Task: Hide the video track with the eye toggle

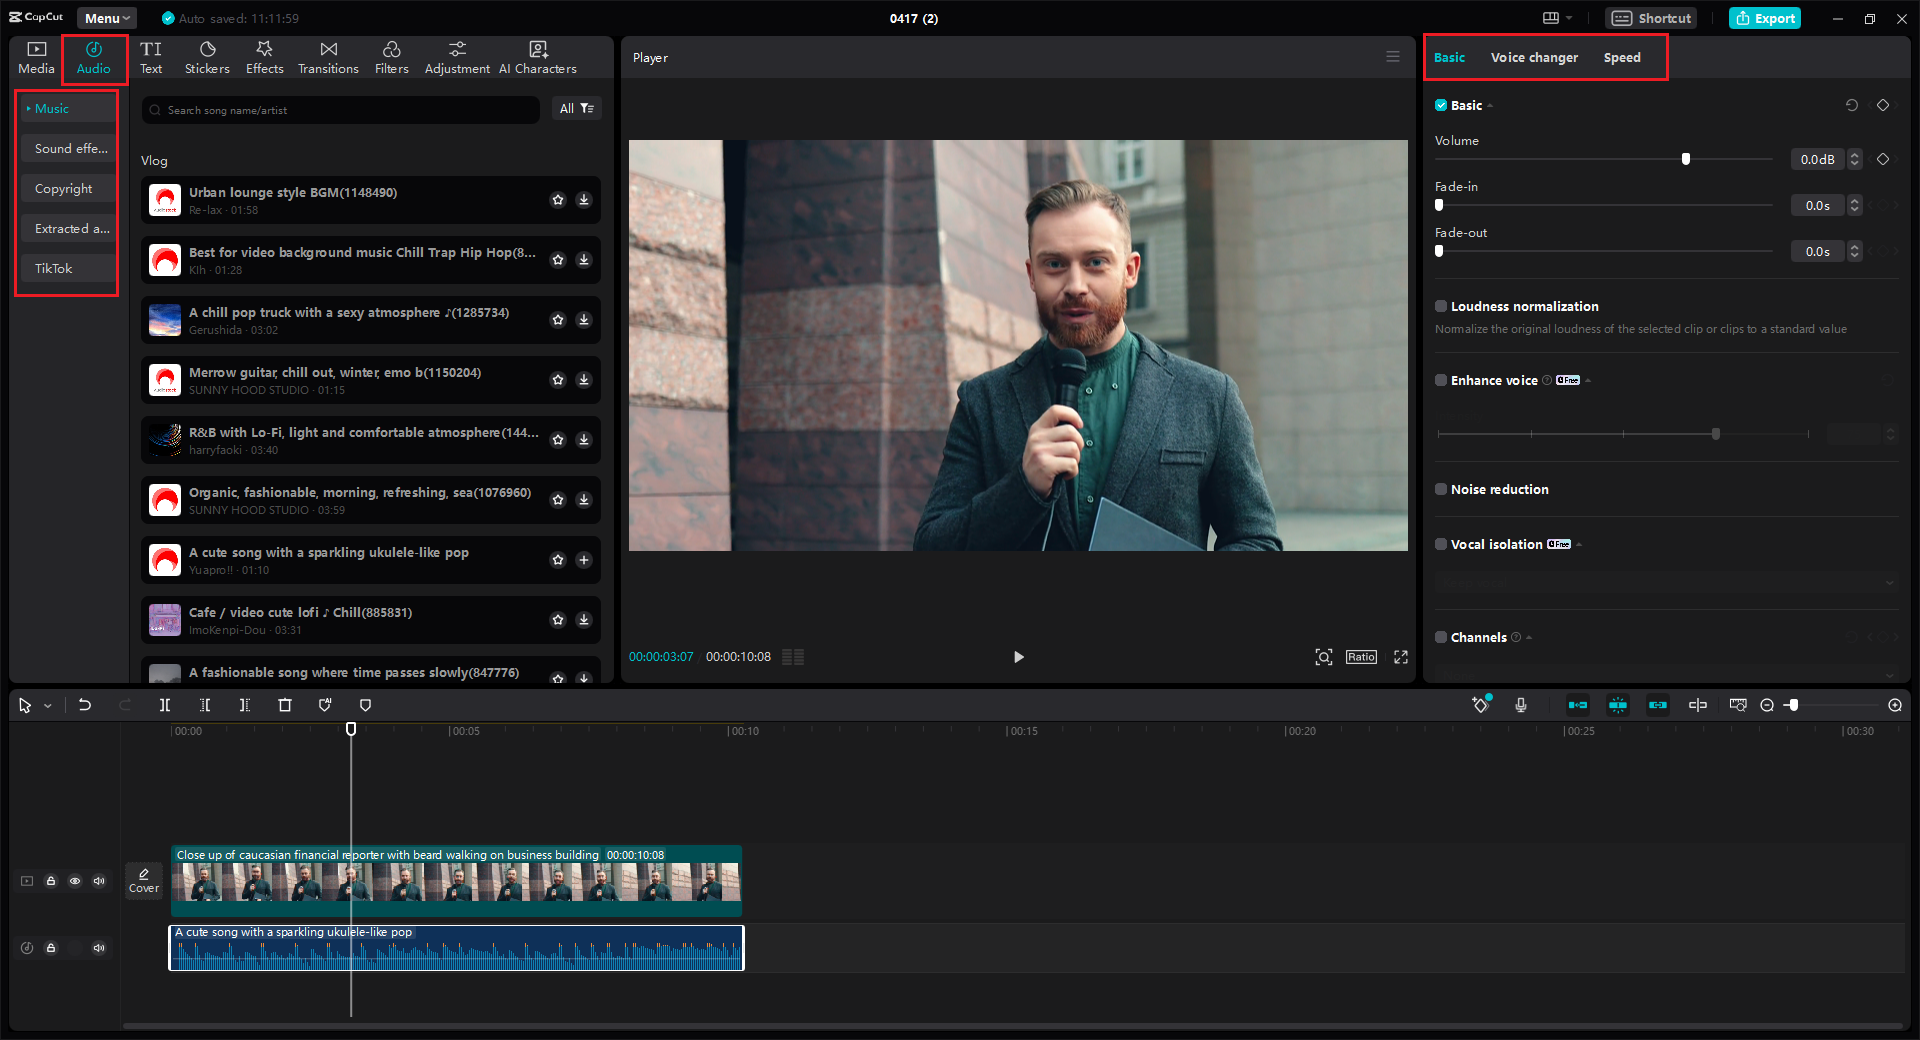Action: tap(75, 881)
